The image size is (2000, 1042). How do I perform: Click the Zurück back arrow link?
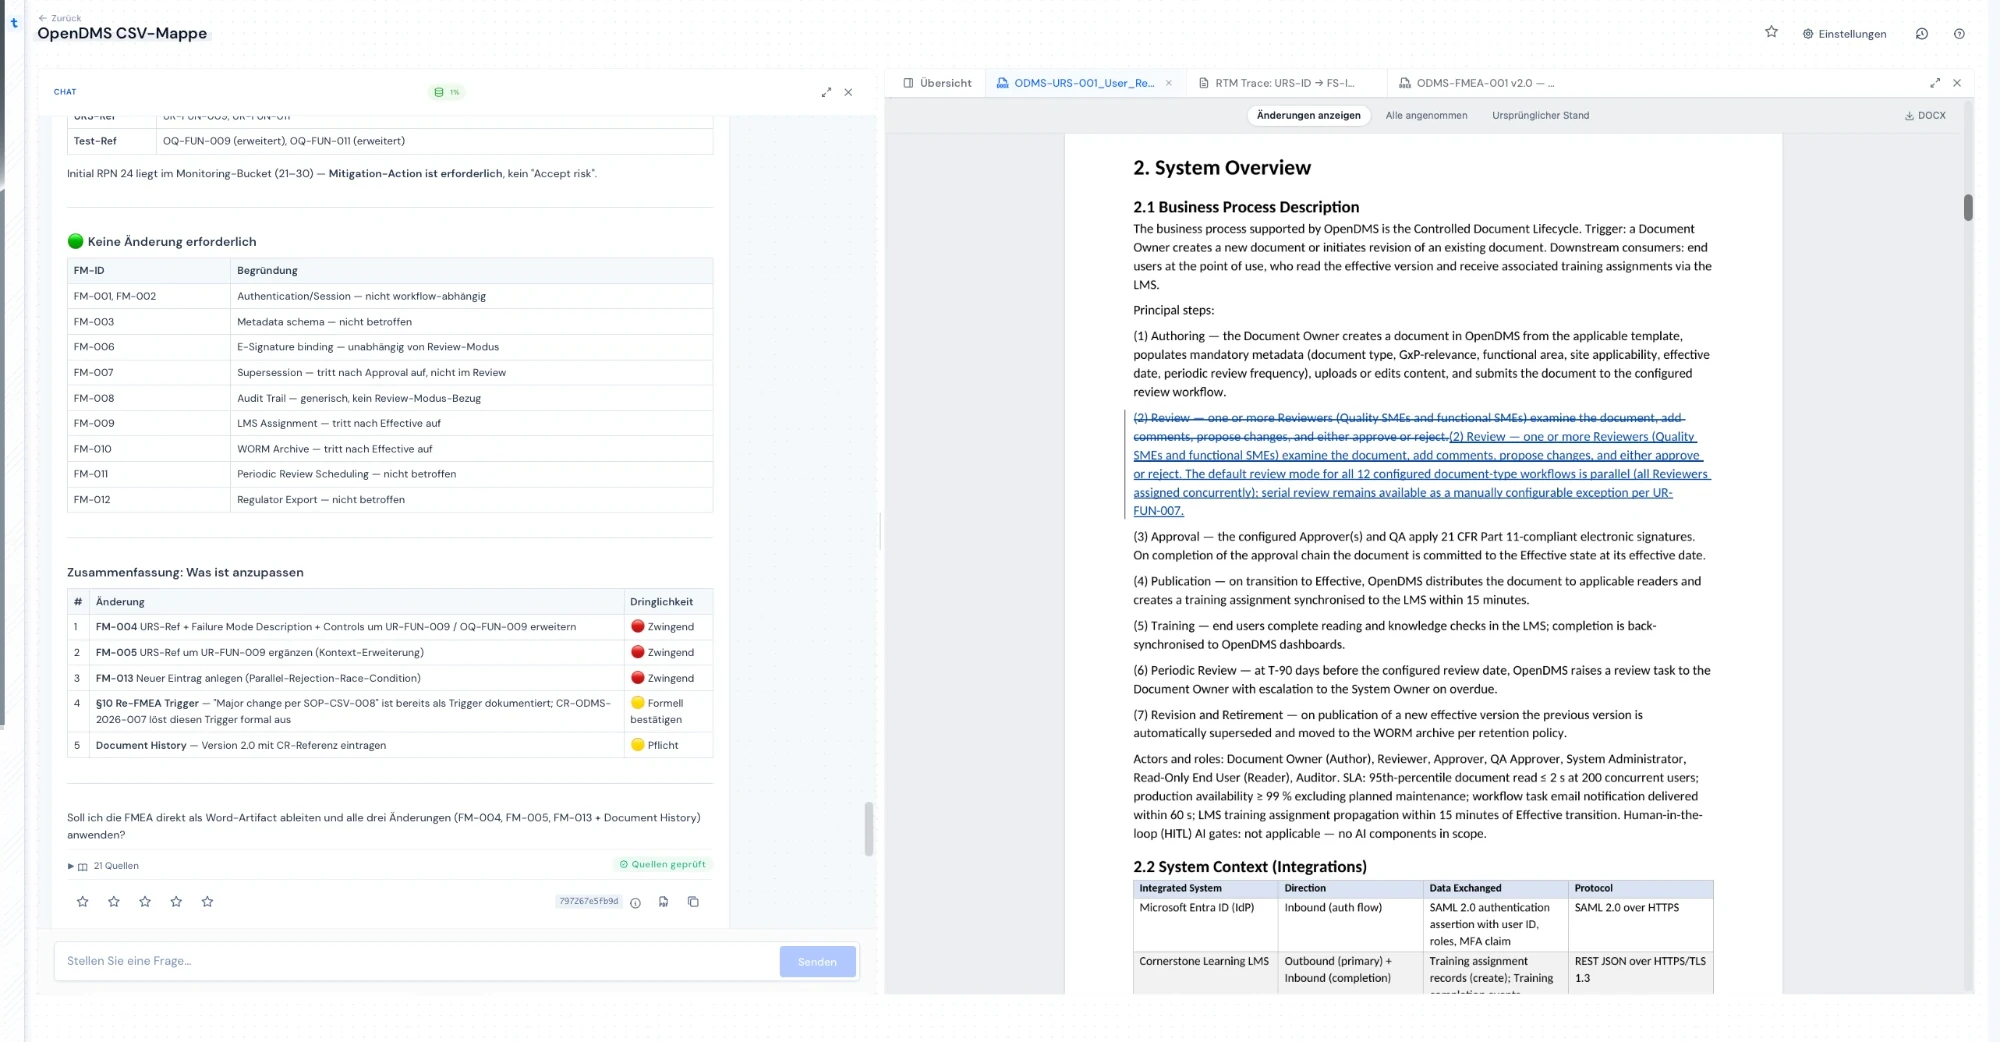point(59,18)
